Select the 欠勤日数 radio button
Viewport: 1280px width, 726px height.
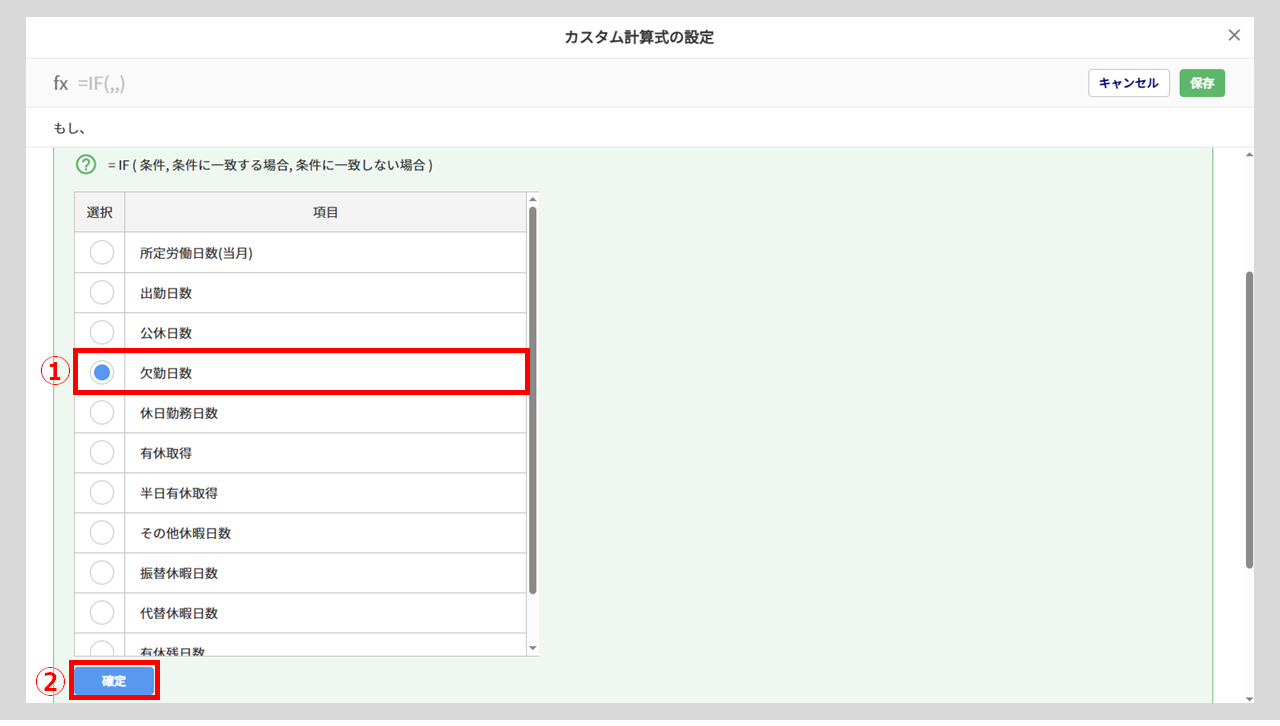click(102, 373)
